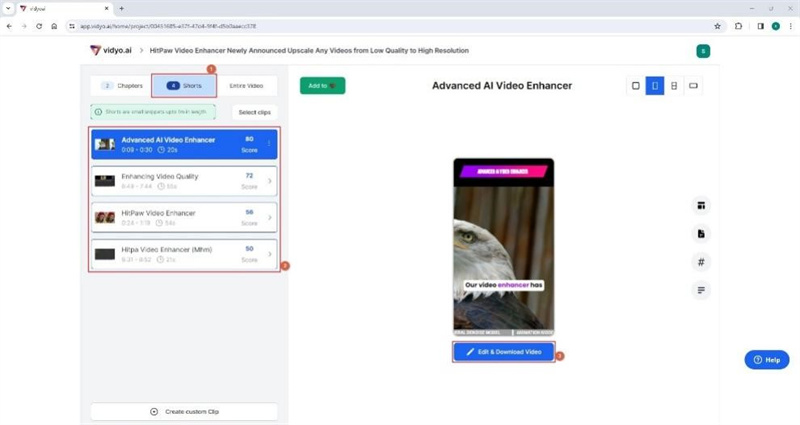Click 'Advanced AI Video Enhancer' preview heading

(502, 86)
